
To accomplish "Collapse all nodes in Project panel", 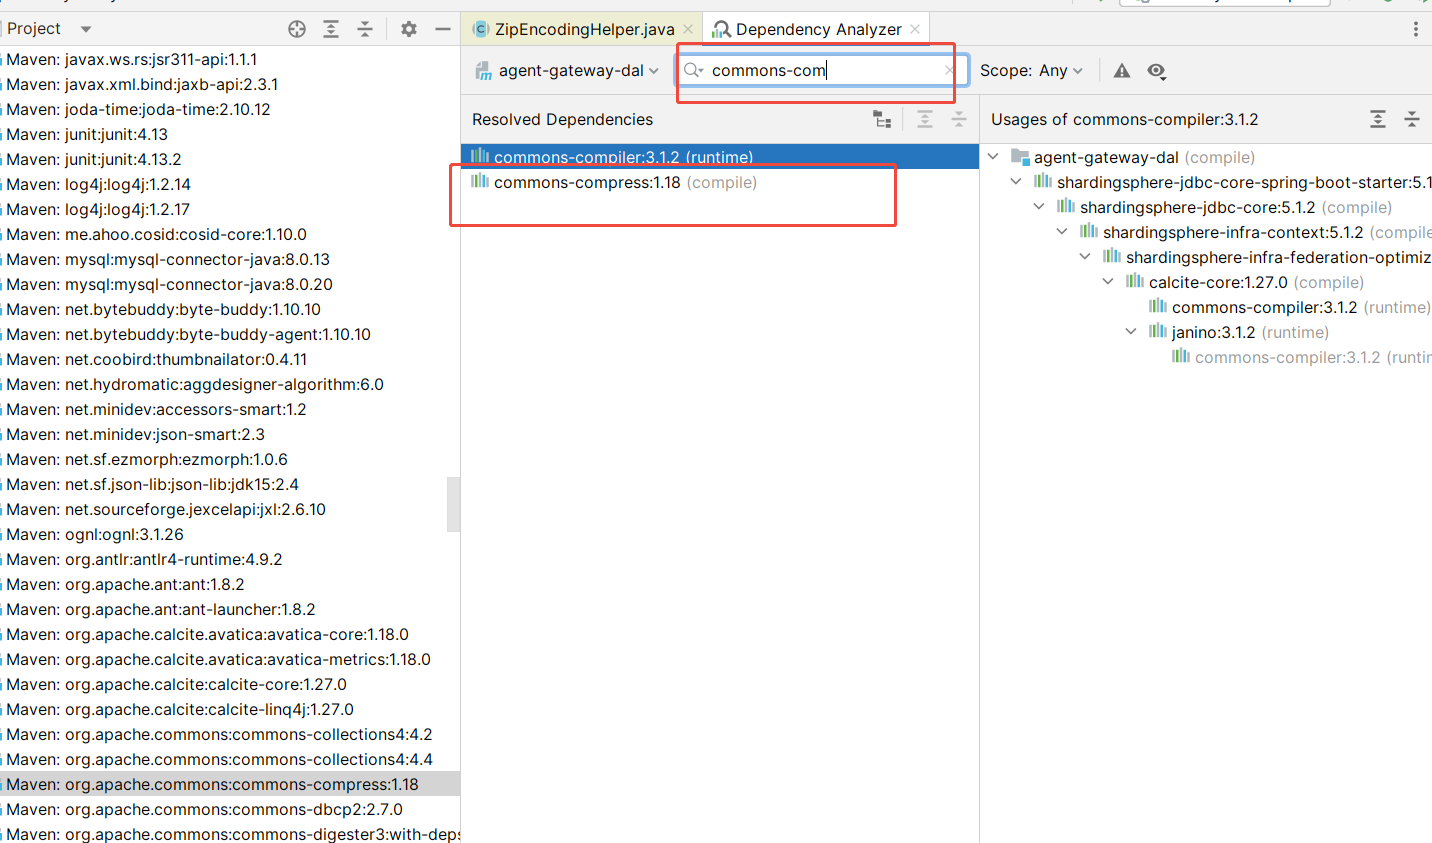I will point(365,29).
